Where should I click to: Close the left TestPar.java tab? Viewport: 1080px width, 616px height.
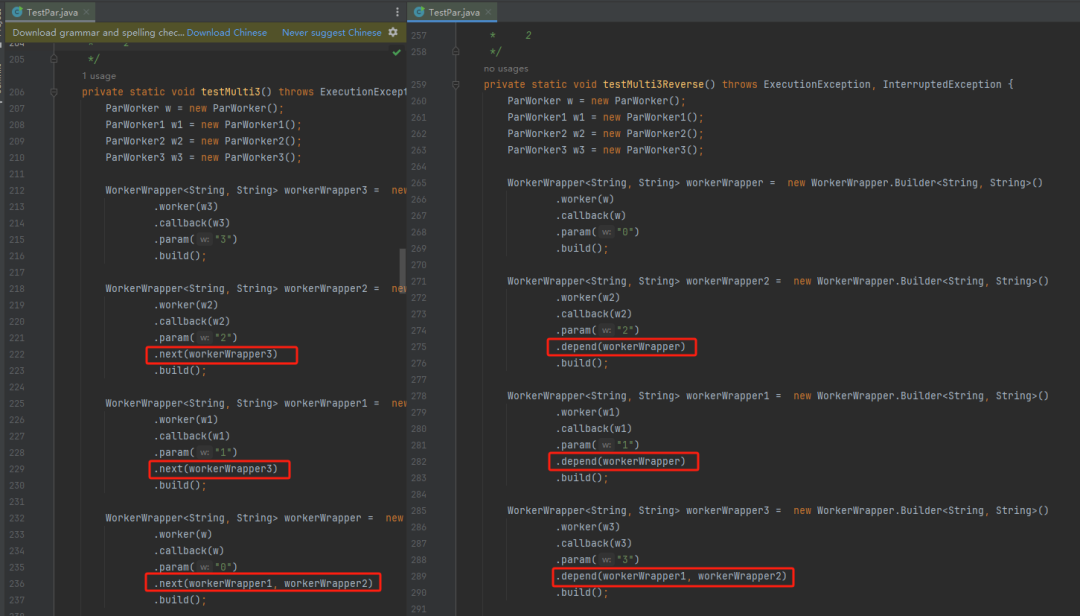click(86, 12)
